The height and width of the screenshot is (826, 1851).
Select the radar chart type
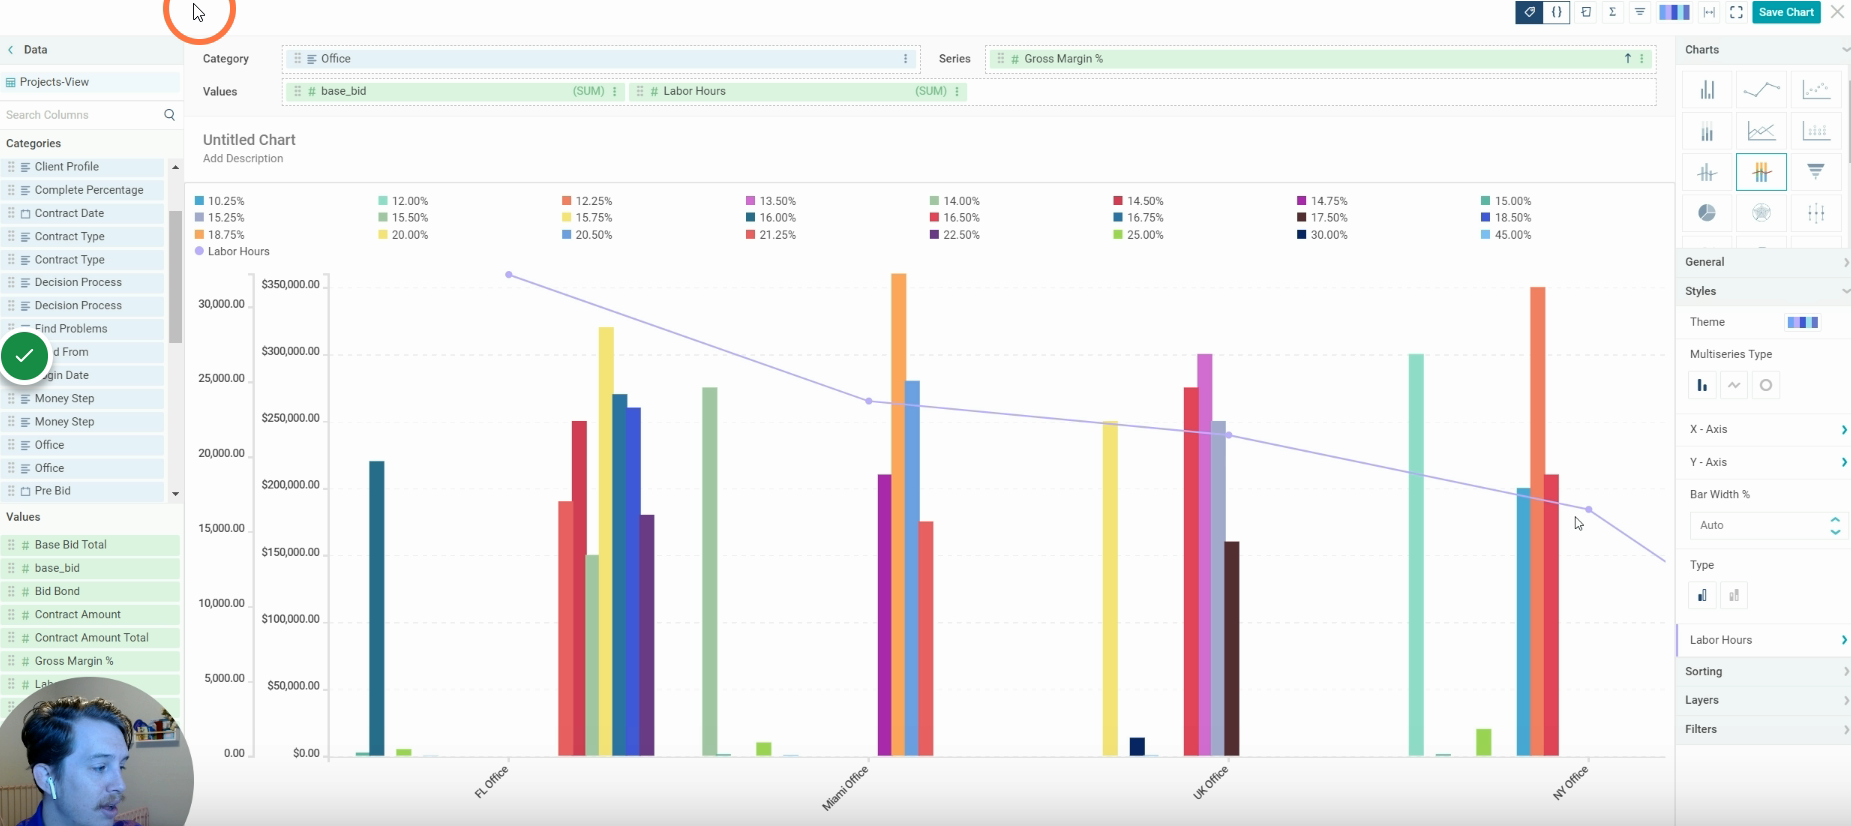(x=1761, y=213)
